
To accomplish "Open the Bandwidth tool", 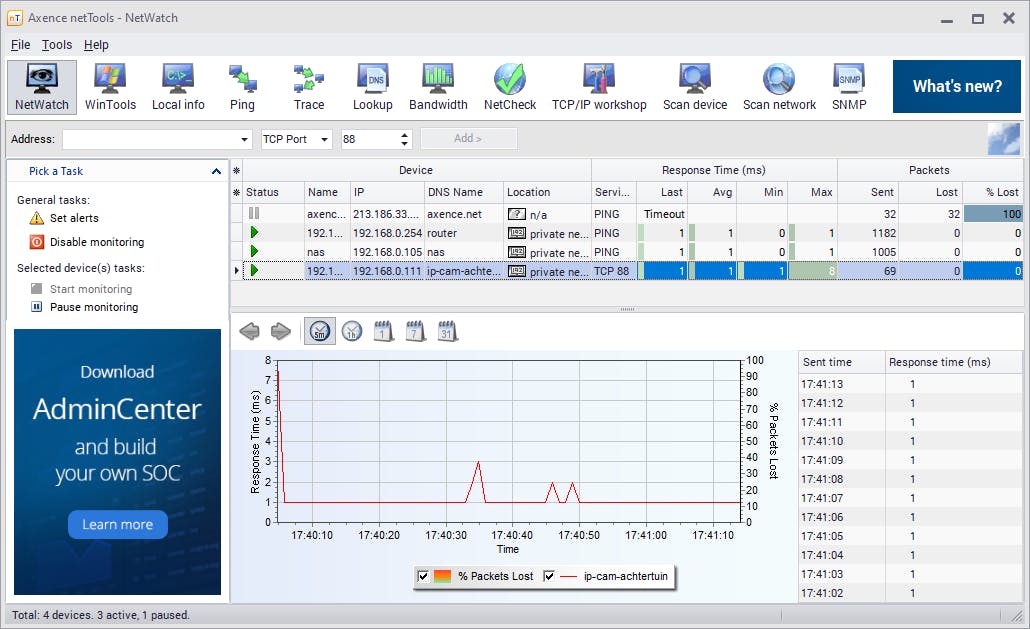I will [438, 87].
